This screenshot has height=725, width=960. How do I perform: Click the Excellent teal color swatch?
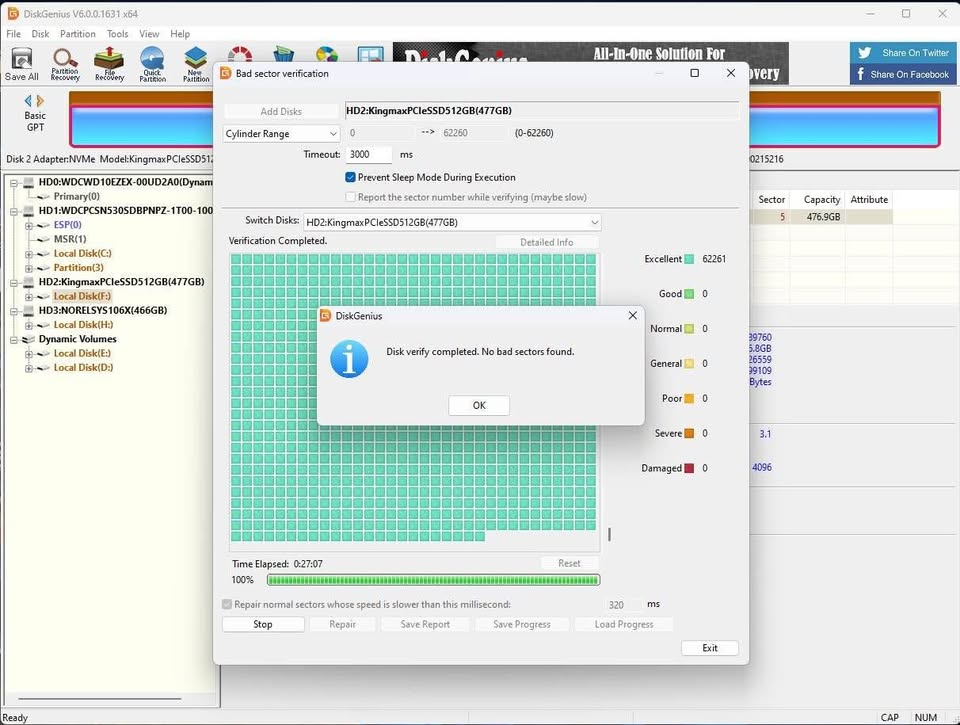click(689, 259)
